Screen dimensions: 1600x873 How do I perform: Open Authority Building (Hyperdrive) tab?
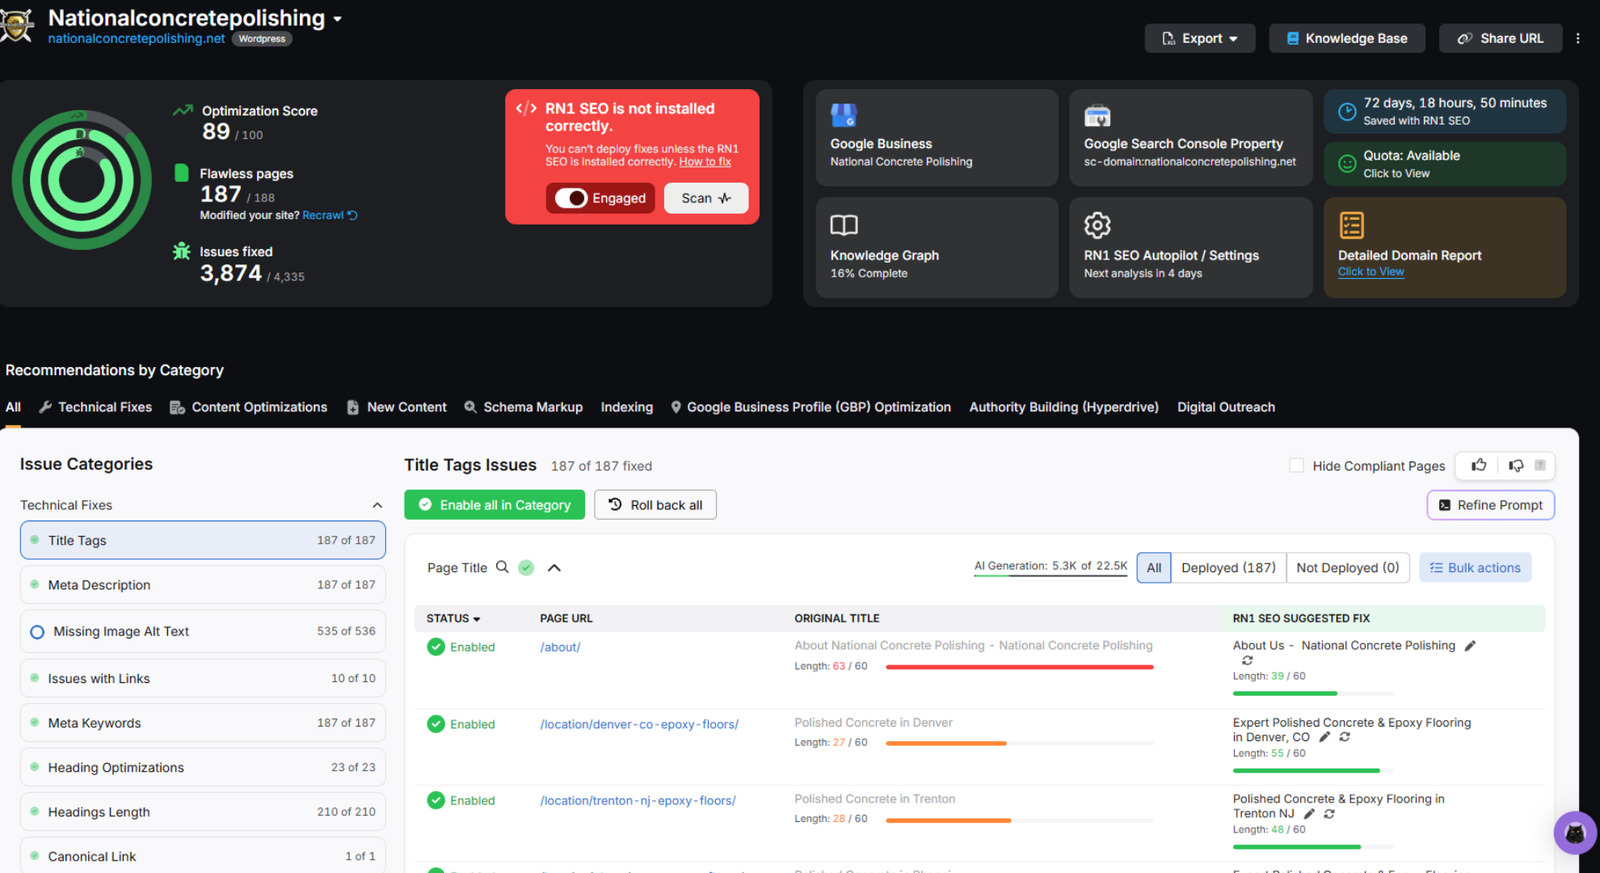point(1064,407)
